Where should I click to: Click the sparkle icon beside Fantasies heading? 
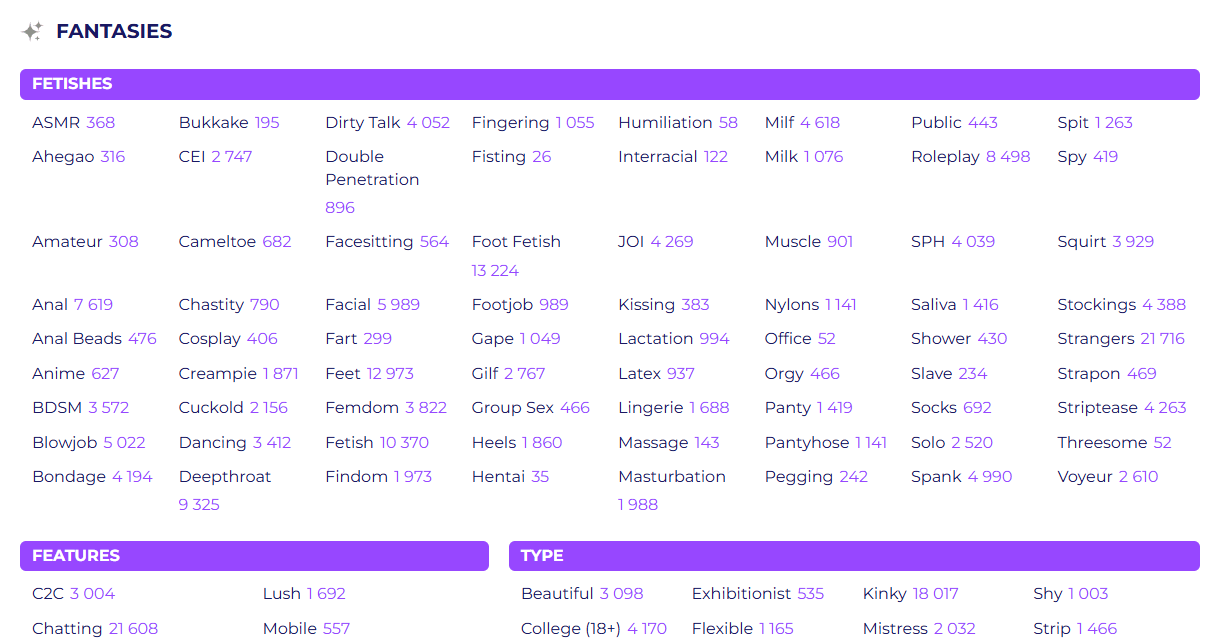click(32, 32)
